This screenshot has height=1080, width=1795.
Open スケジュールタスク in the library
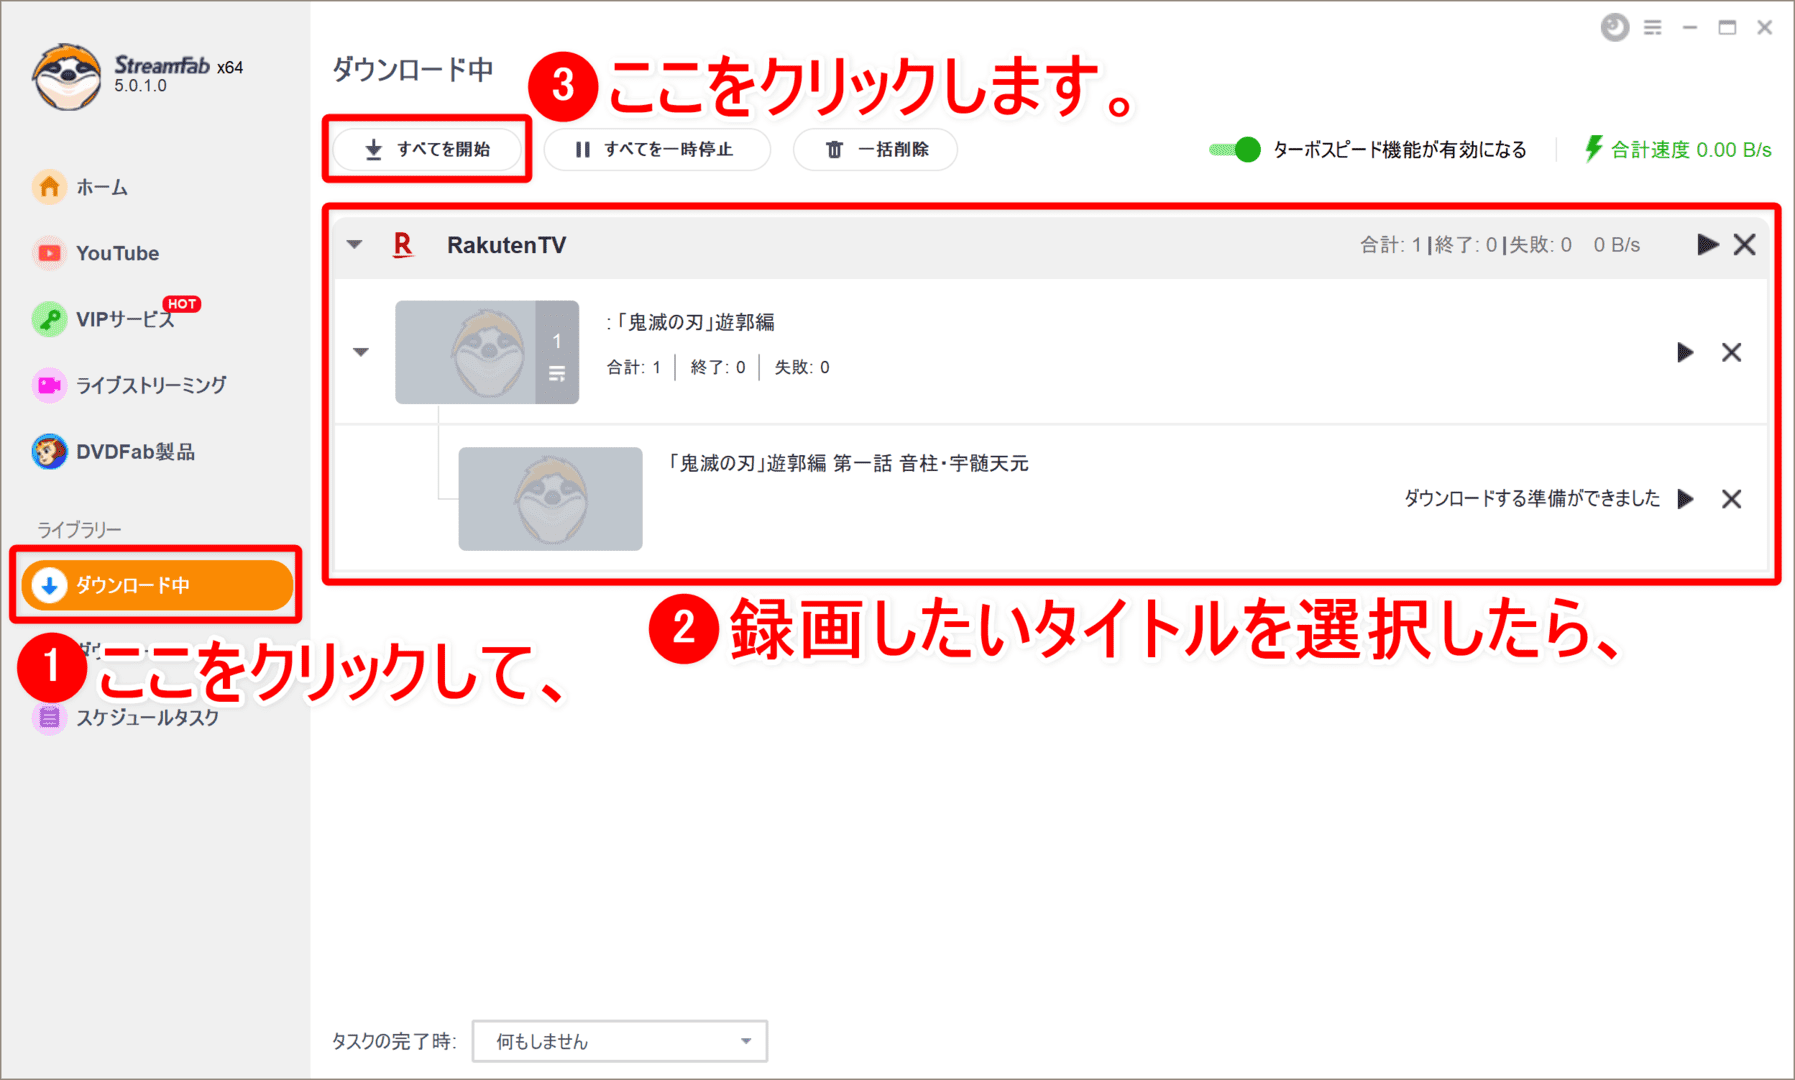click(x=148, y=717)
